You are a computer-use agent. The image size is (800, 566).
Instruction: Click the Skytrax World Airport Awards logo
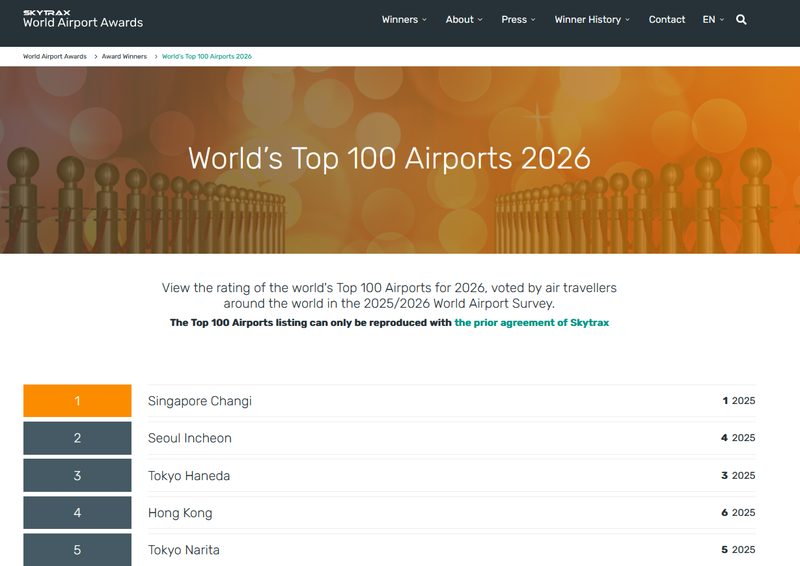tap(83, 19)
